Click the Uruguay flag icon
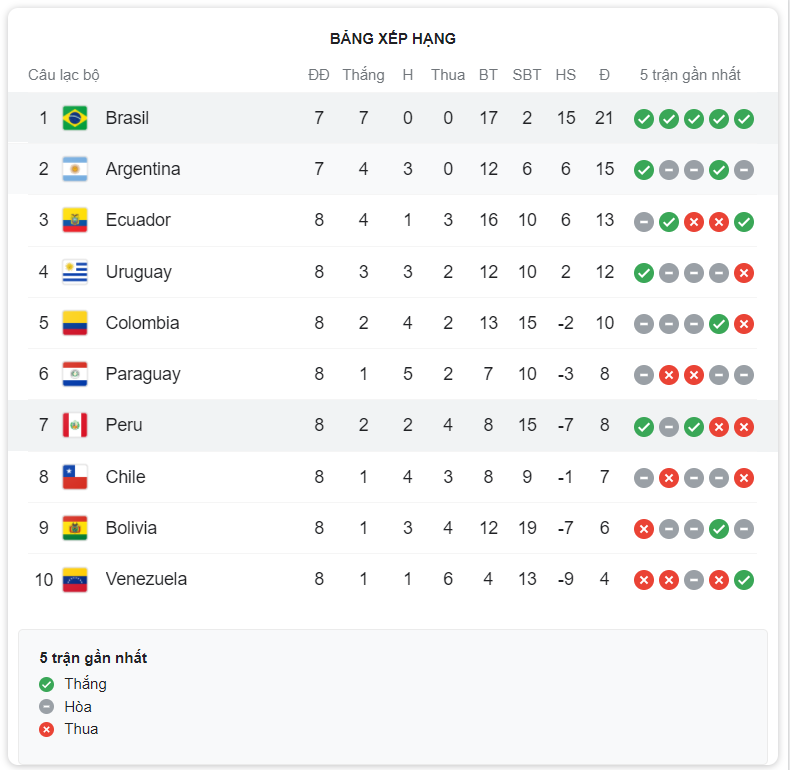 pyautogui.click(x=75, y=272)
